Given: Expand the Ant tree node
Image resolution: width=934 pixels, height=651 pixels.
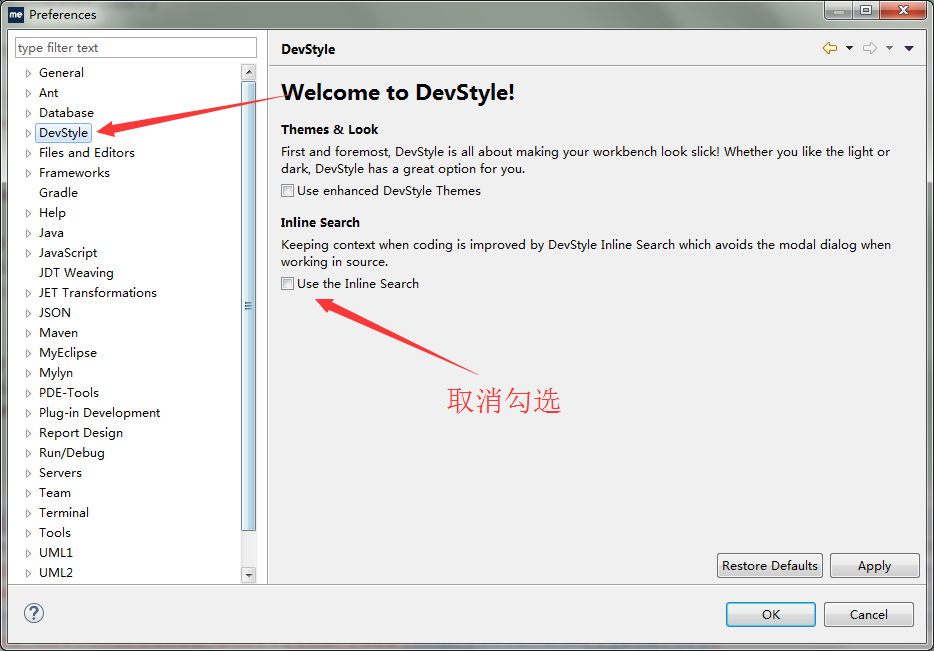Looking at the screenshot, I should [x=28, y=94].
